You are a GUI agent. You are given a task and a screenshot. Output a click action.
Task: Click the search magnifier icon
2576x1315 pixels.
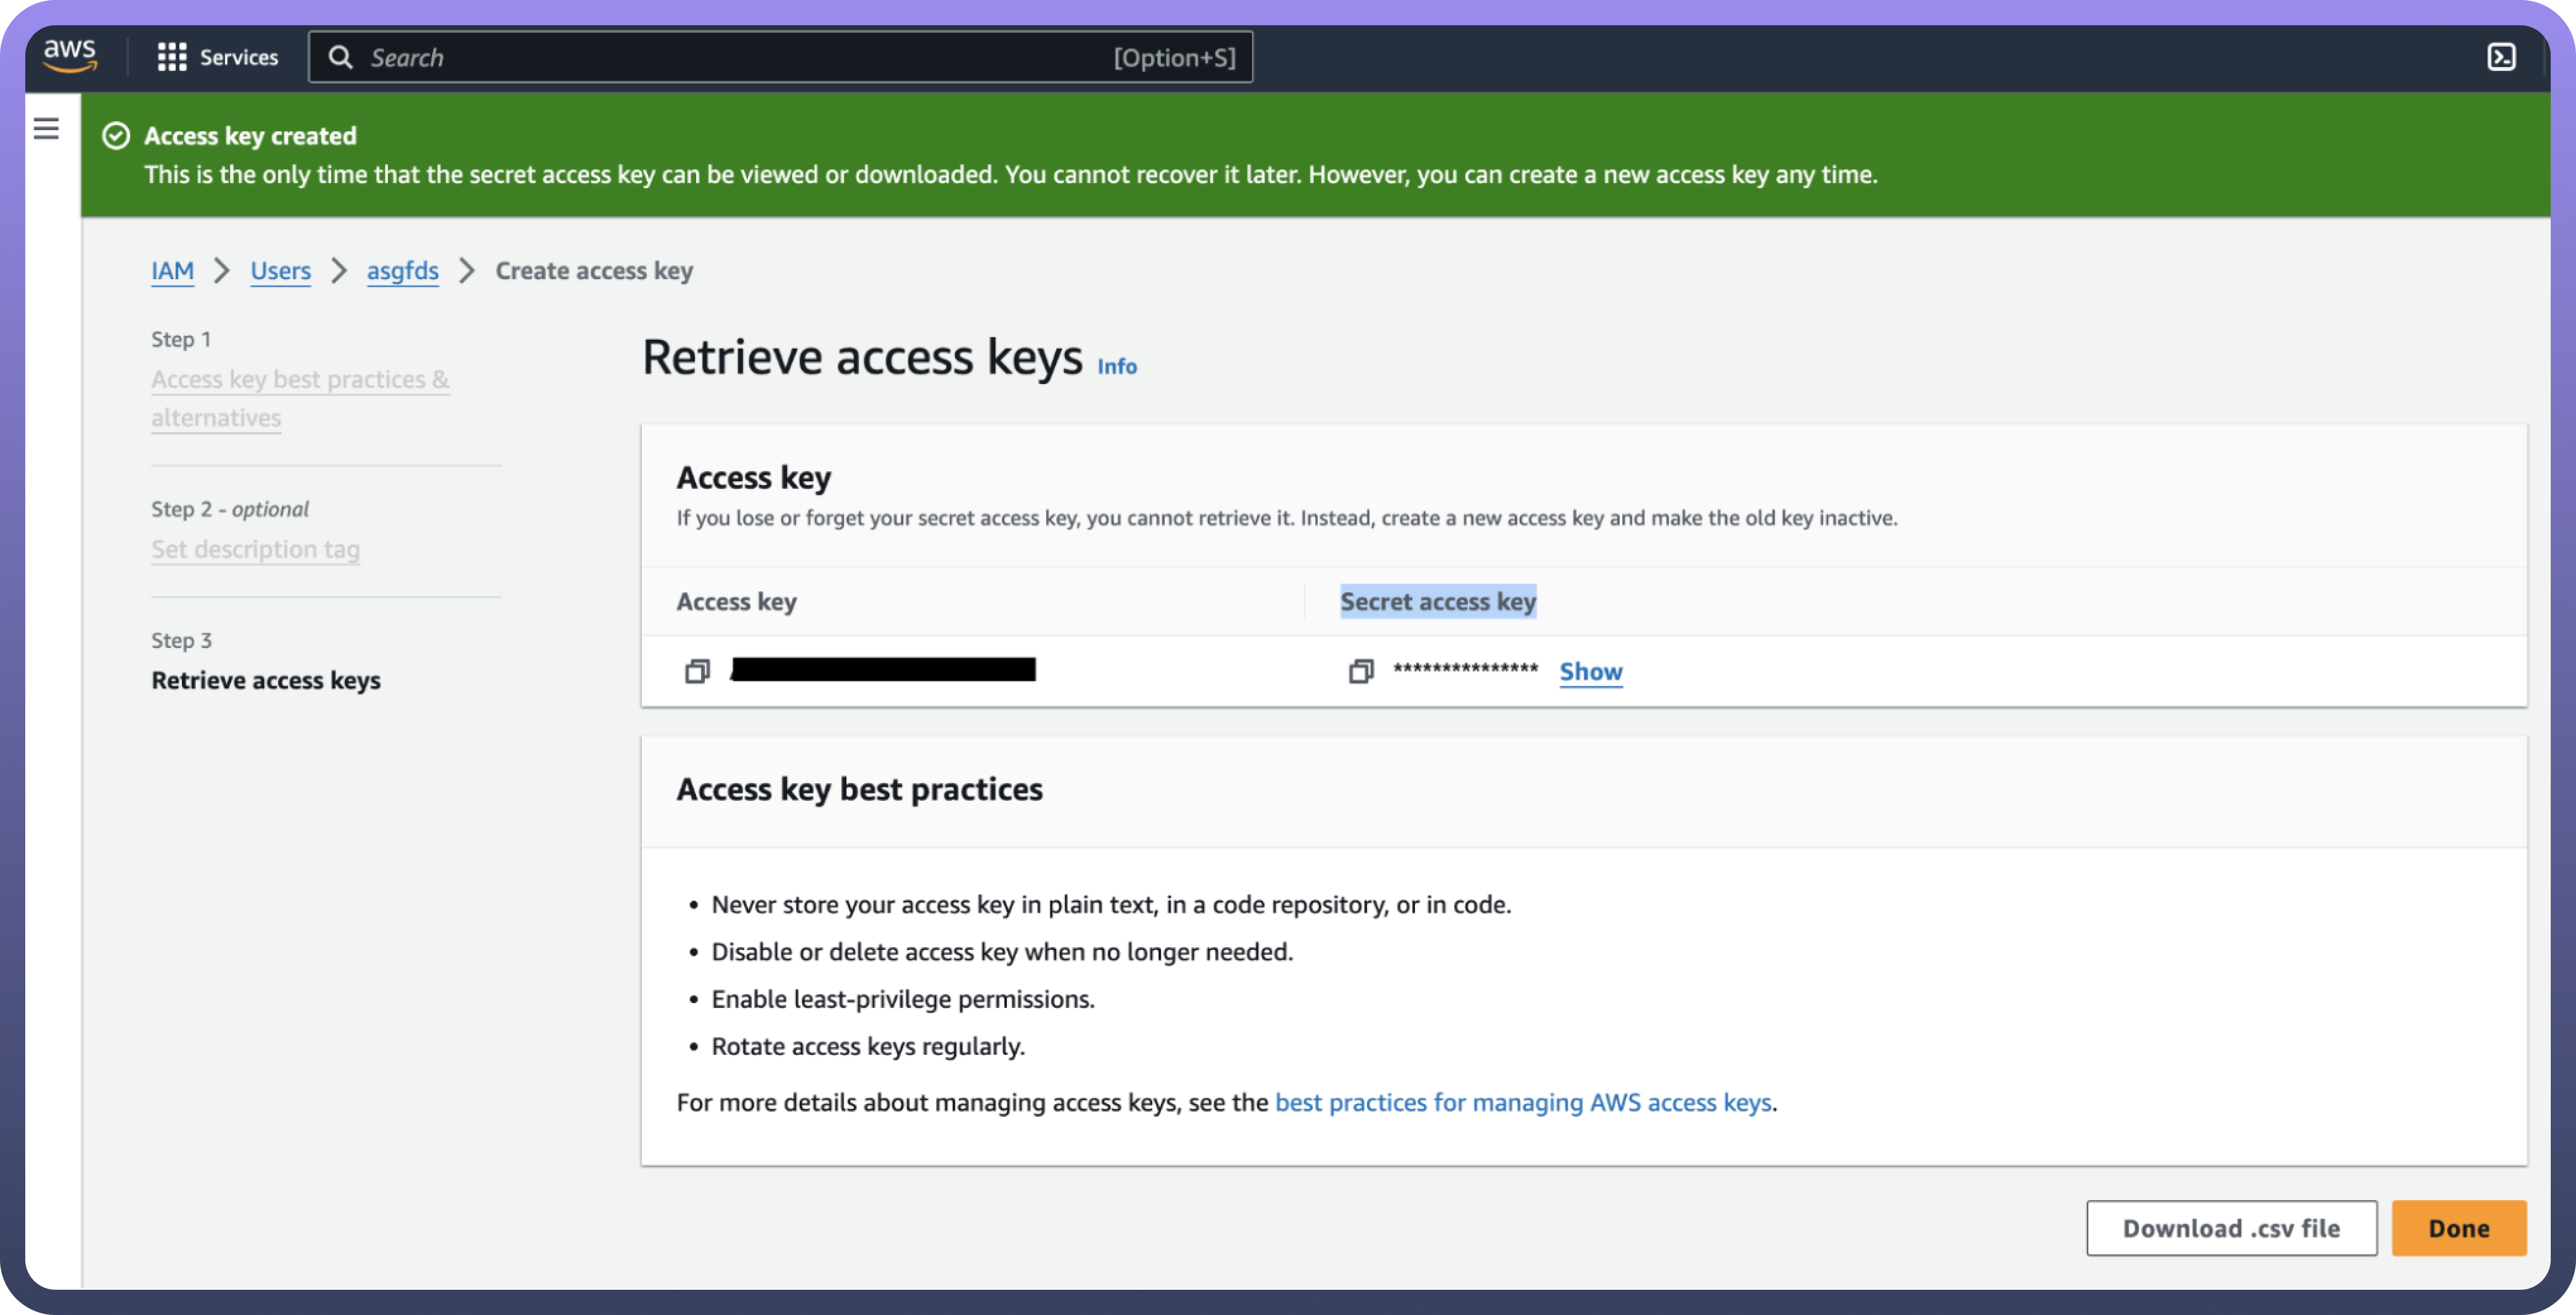coord(341,57)
